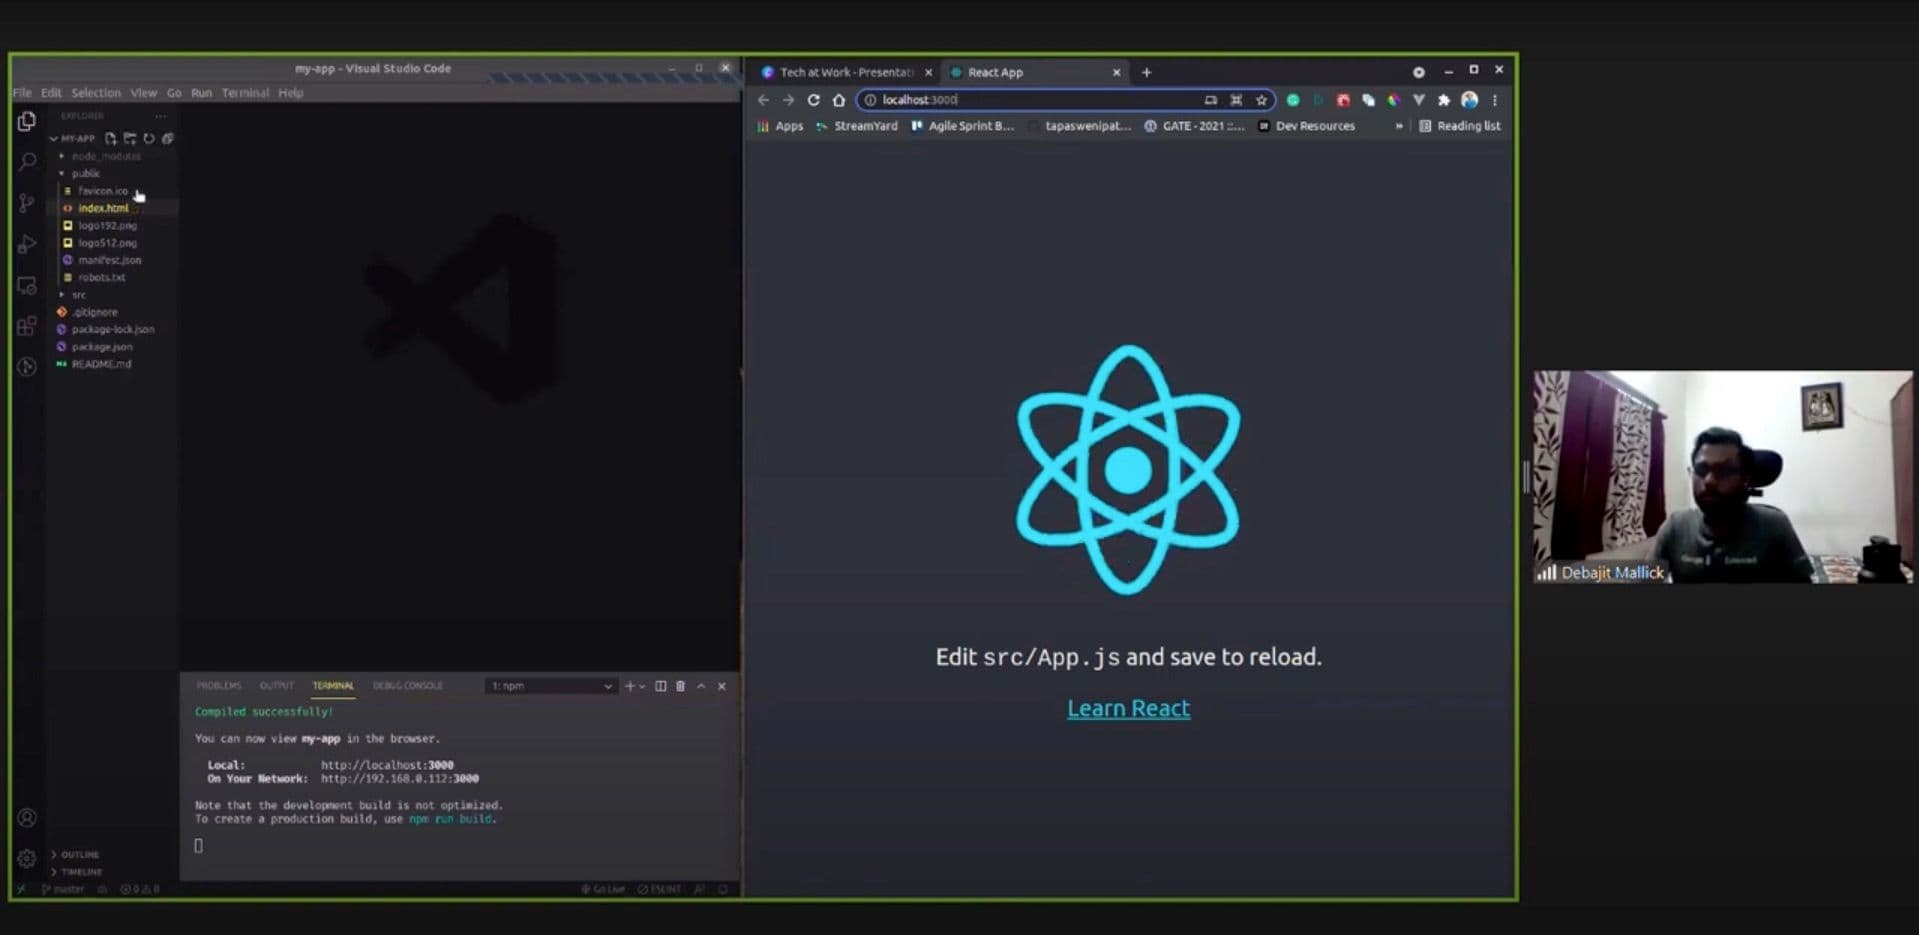Reload the React App page in Chrome

click(814, 100)
